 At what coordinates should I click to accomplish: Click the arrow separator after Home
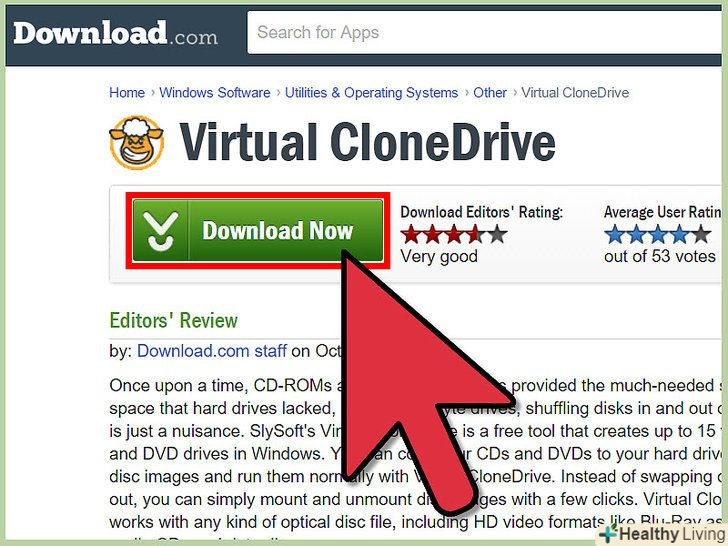152,92
